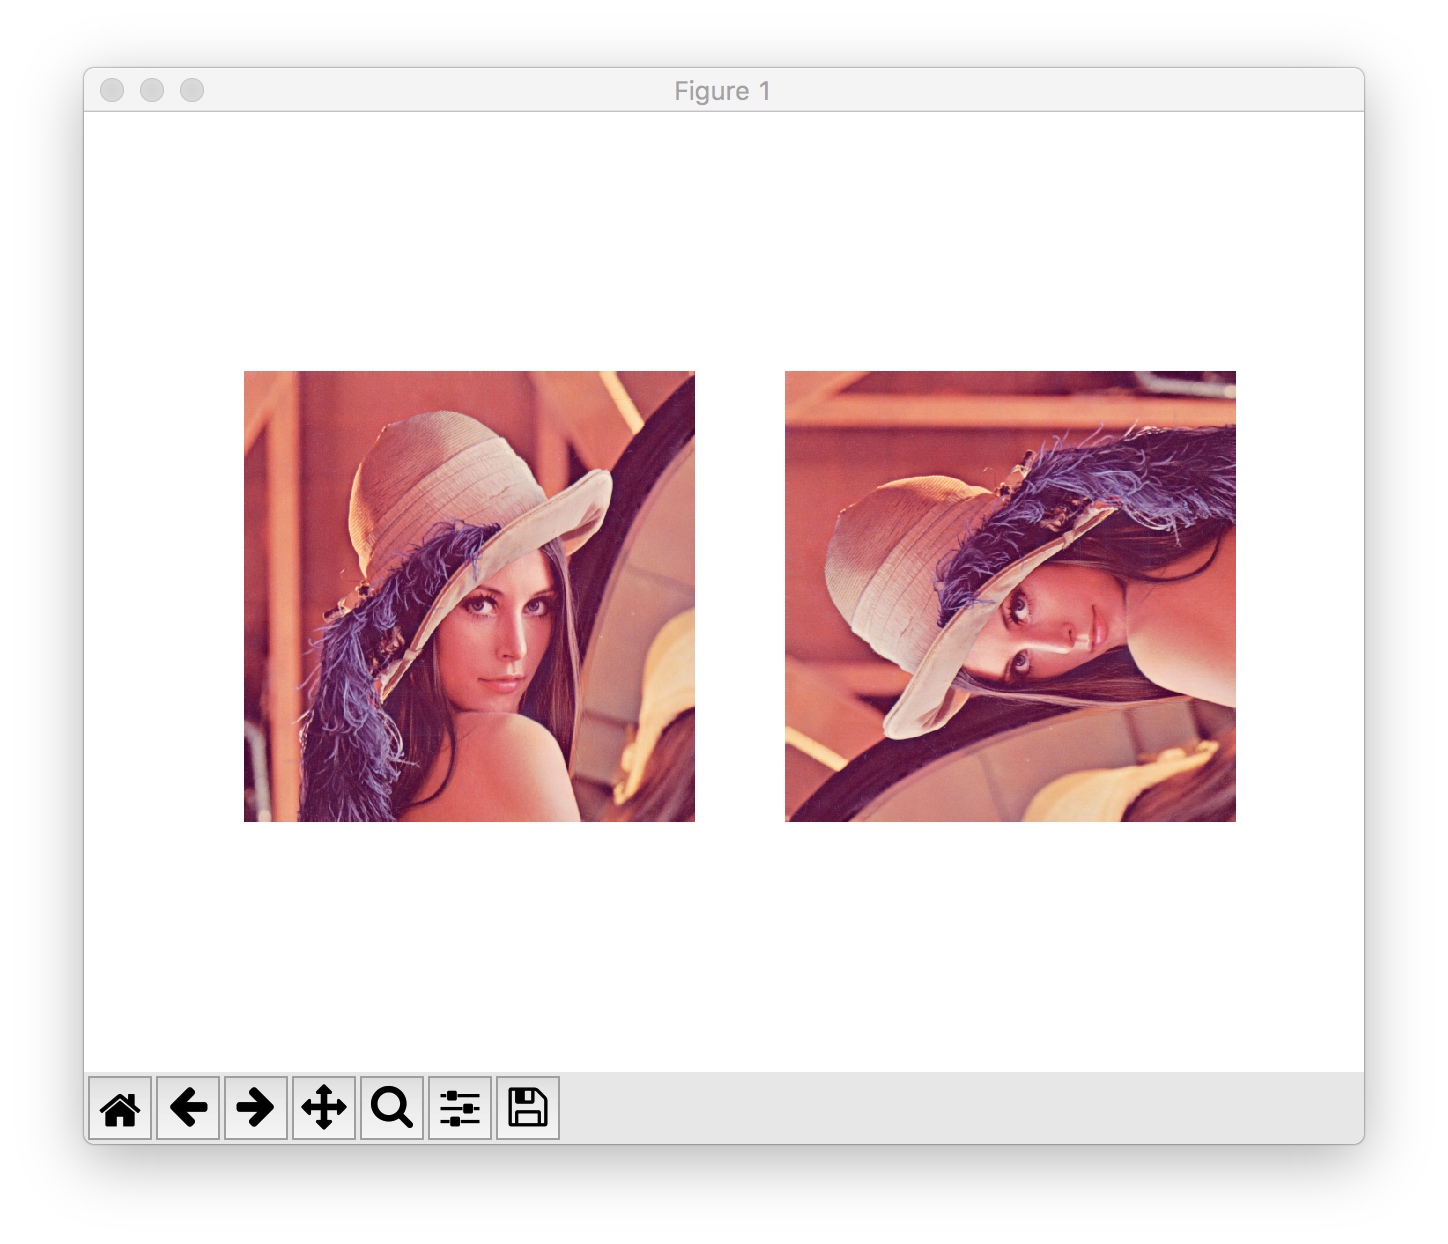Viewport: 1448px width, 1244px height.
Task: Open the Configure subplots sliders icon
Action: click(x=460, y=1108)
